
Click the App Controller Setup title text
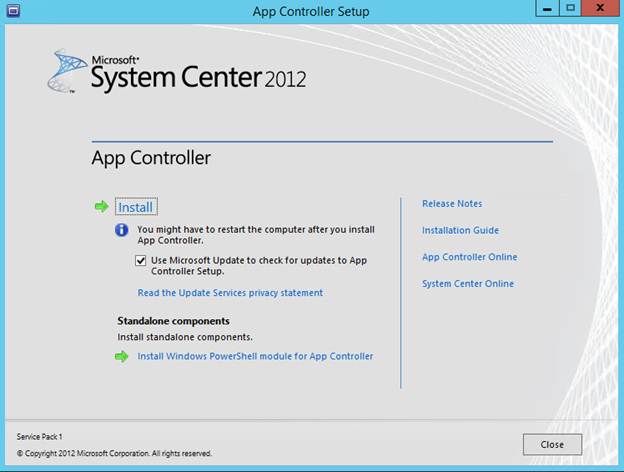(x=311, y=11)
